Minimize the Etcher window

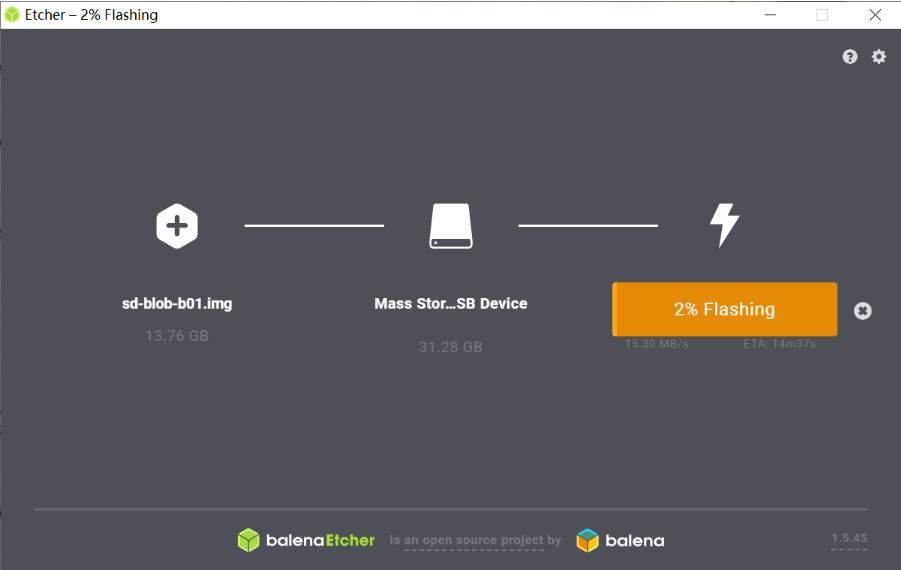click(770, 15)
